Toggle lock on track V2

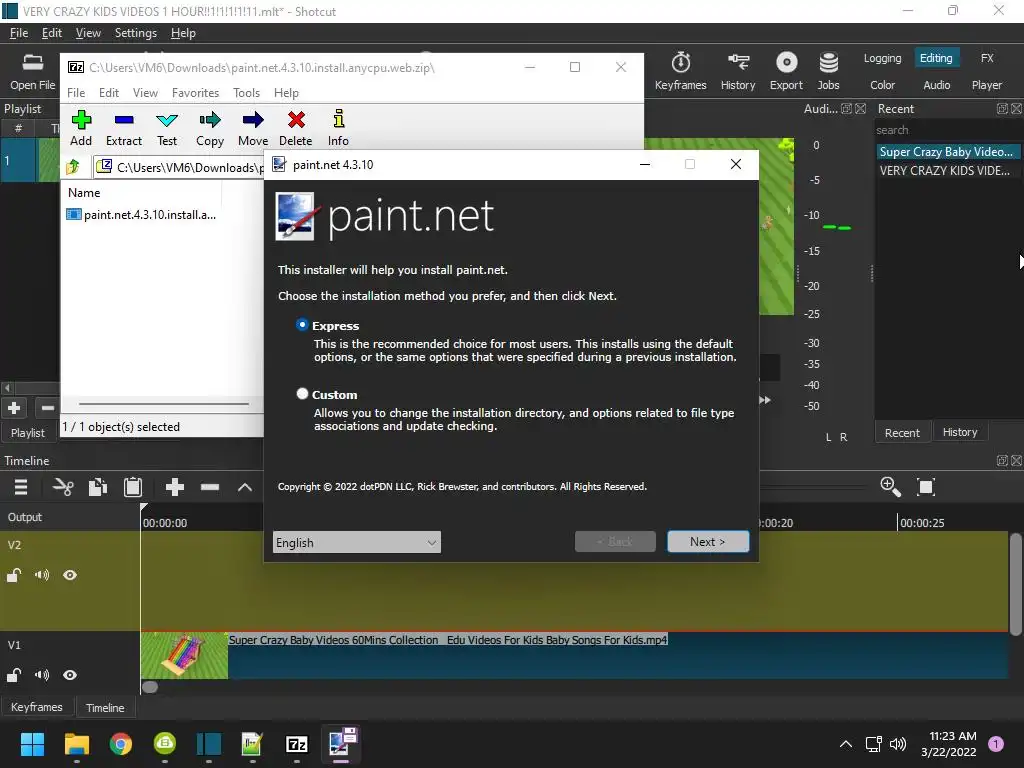[14, 575]
